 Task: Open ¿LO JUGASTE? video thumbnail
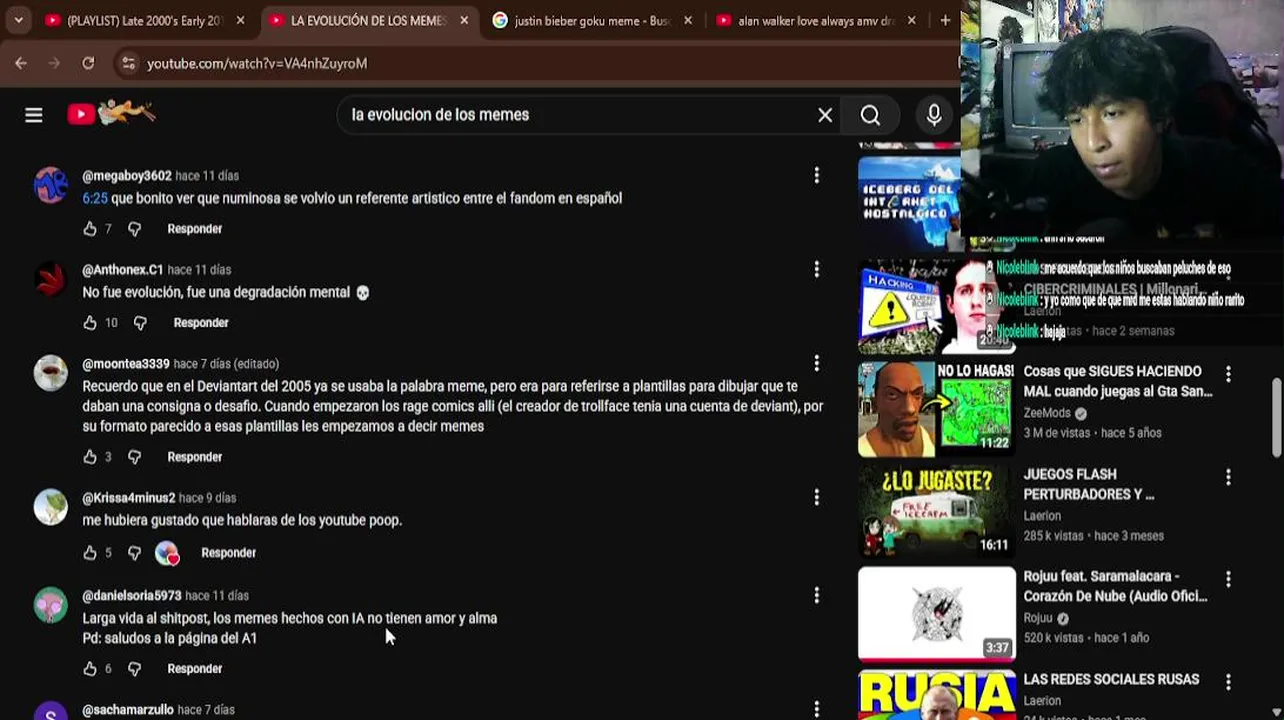point(936,512)
